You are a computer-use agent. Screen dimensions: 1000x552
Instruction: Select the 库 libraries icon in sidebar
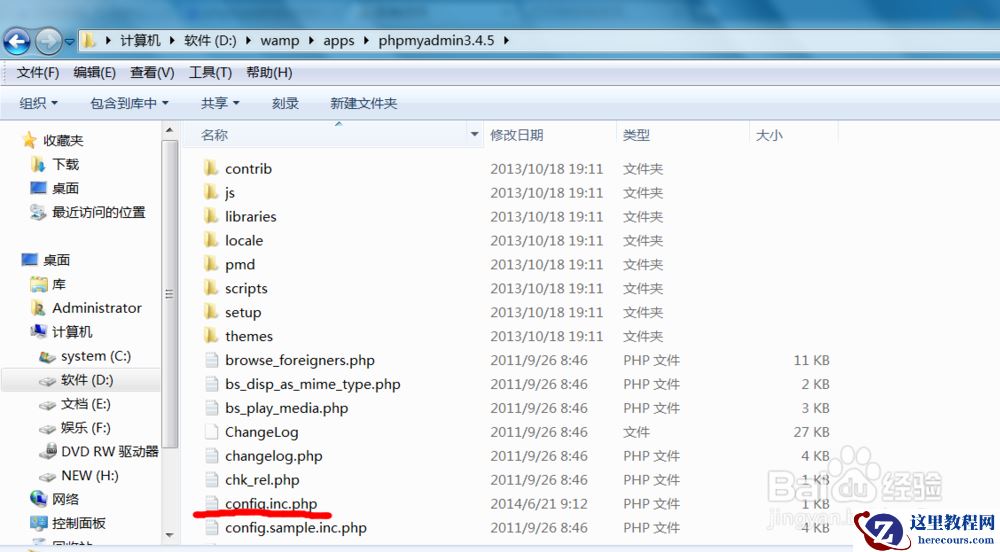(39, 284)
